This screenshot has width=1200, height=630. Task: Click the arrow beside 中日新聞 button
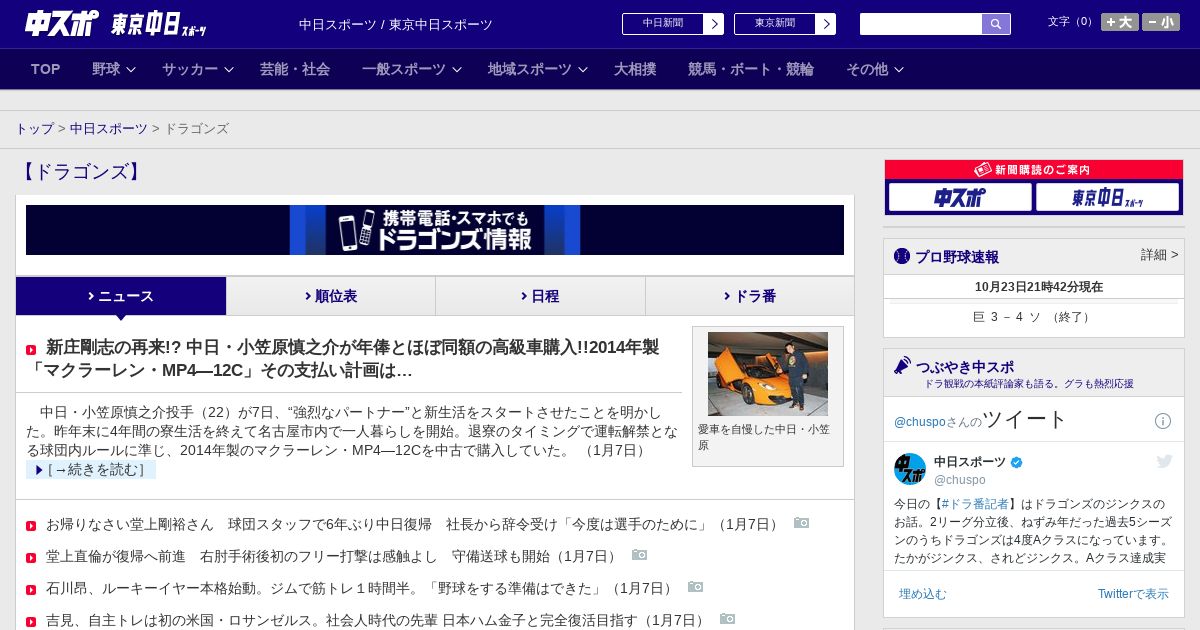click(x=713, y=24)
